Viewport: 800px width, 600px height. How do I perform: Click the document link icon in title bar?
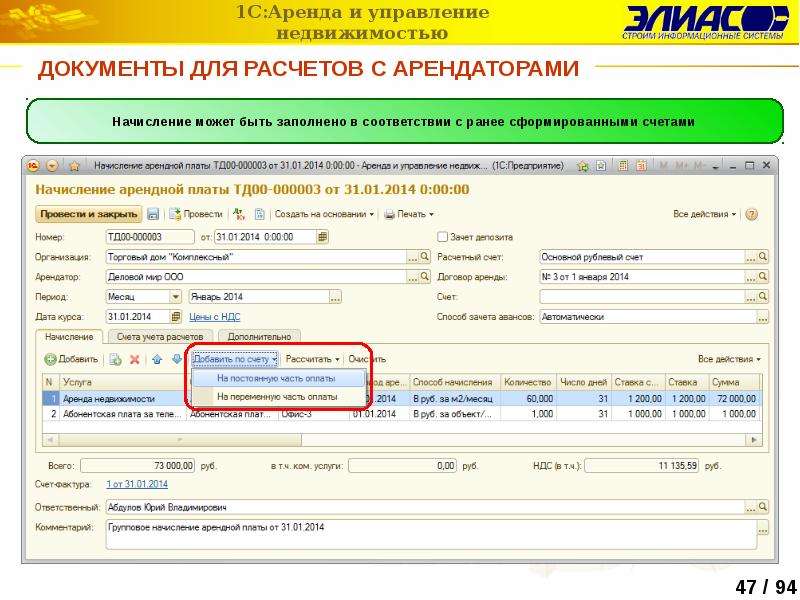click(x=601, y=166)
